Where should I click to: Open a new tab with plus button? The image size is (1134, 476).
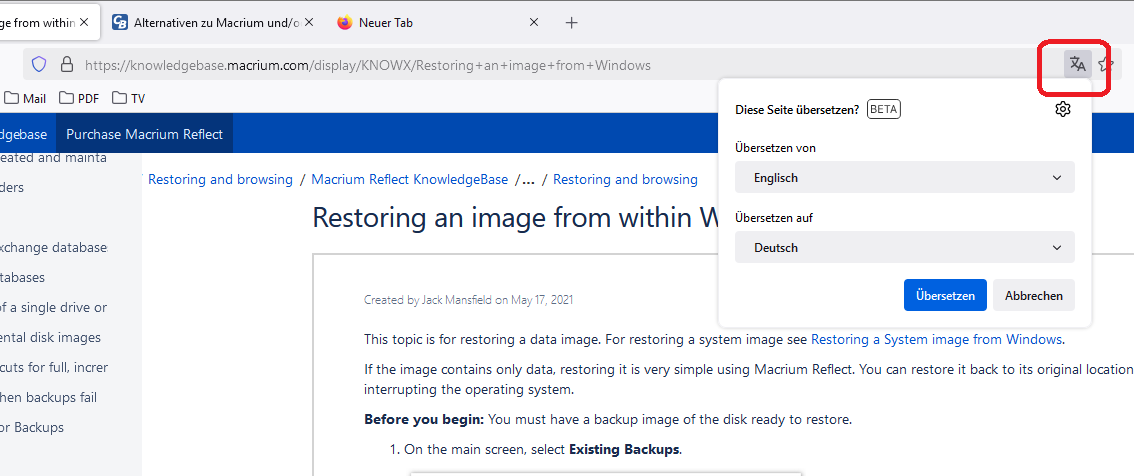coord(571,22)
